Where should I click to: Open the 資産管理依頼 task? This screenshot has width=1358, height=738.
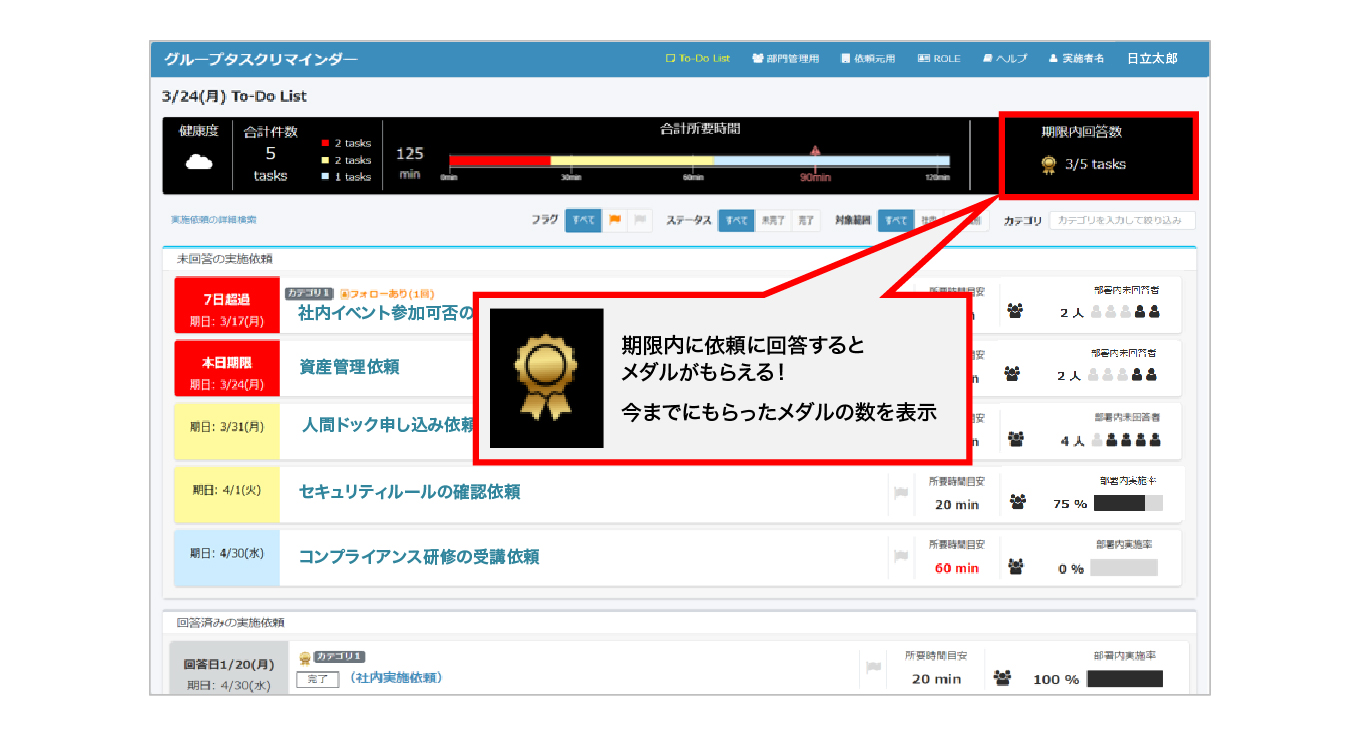pos(349,367)
